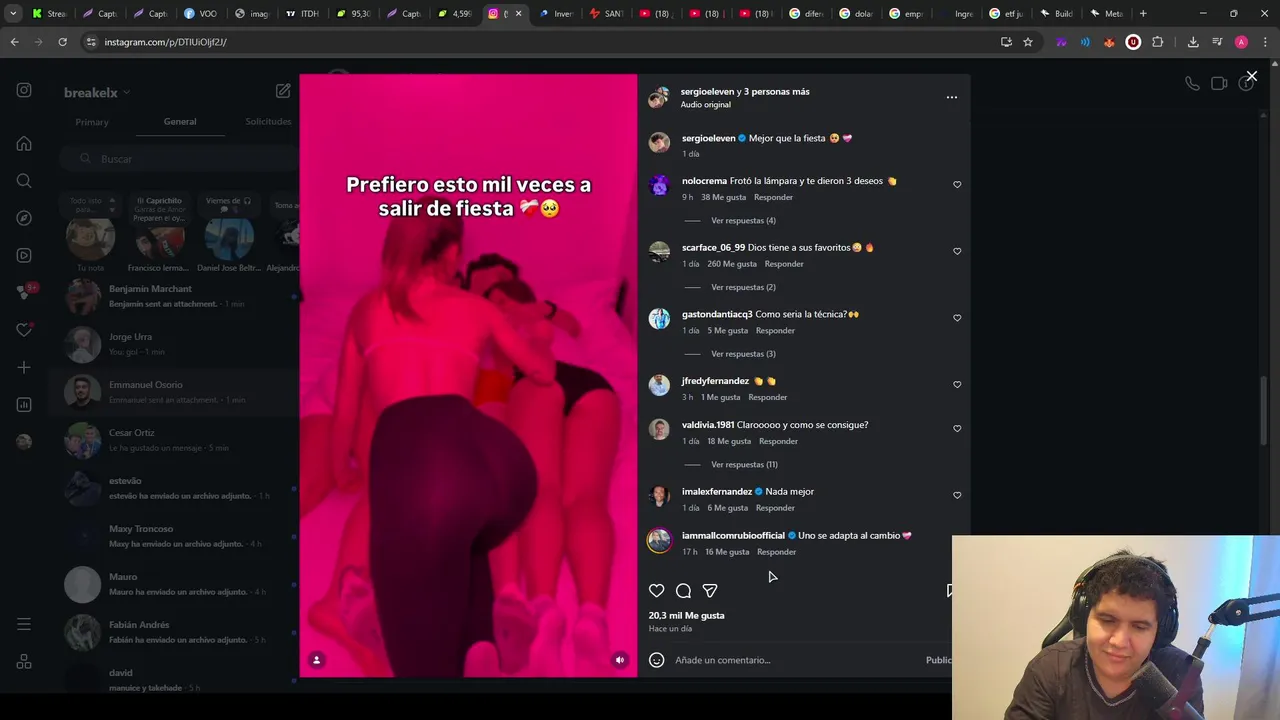This screenshot has width=1280, height=720.
Task: Create new post with plus icon
Action: [24, 367]
